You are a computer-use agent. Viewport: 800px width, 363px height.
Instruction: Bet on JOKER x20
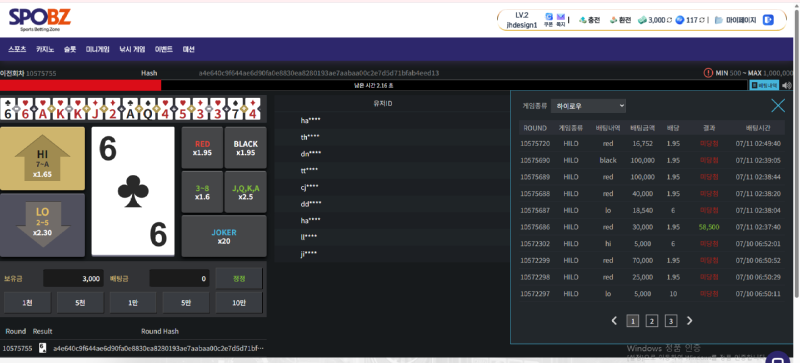224,236
